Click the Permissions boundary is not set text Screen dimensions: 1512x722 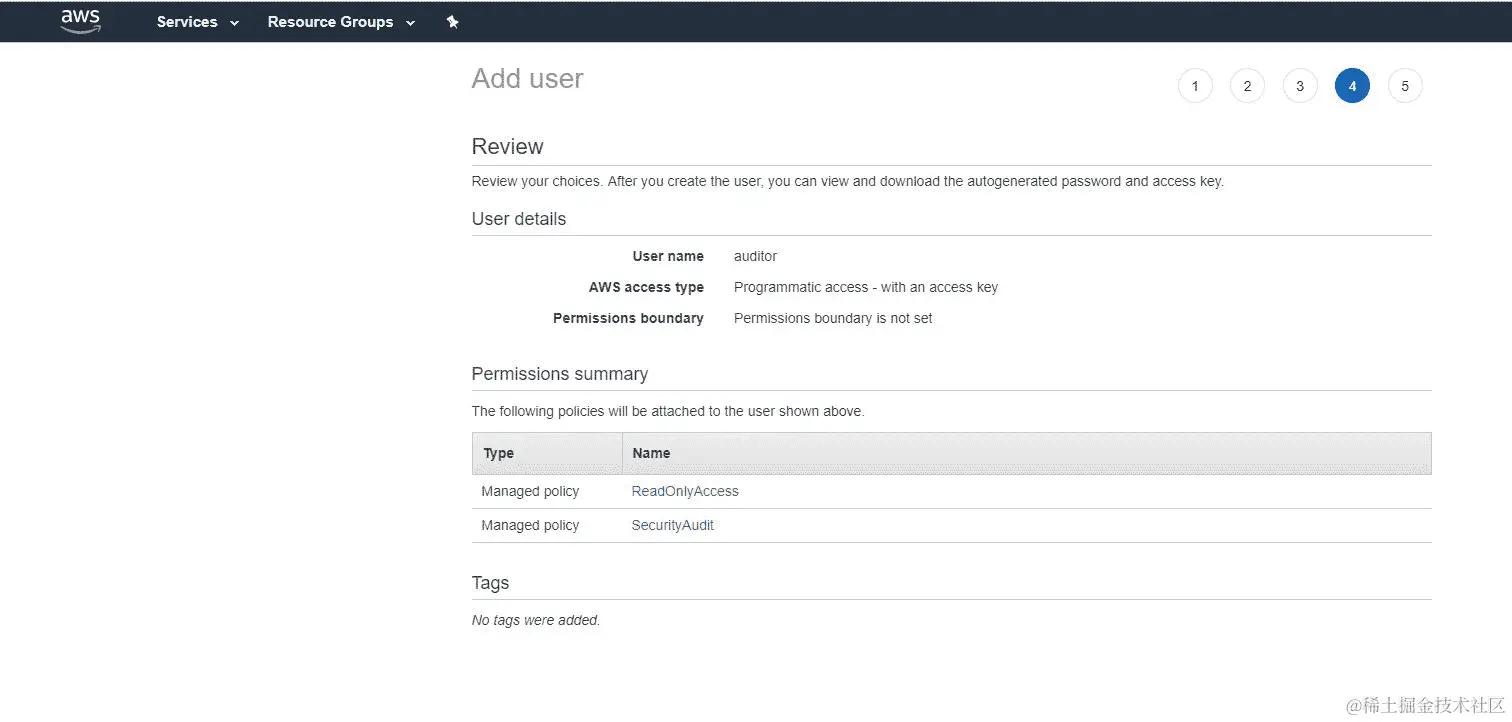click(x=833, y=318)
